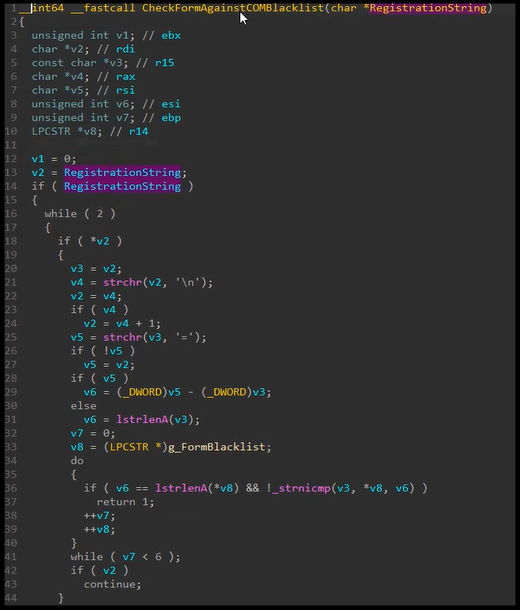Click the CheckFormAgainstCOMBlacklist function name

[233, 8]
